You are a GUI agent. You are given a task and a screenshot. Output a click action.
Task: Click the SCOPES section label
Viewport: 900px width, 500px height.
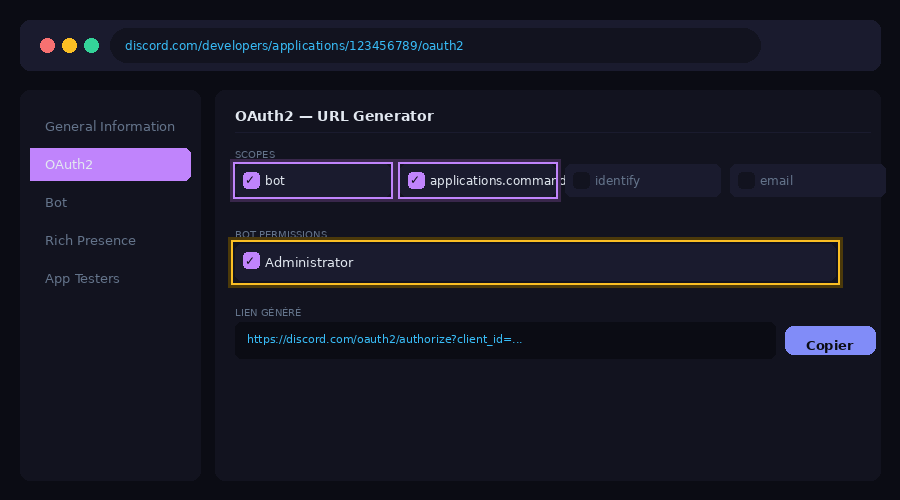(x=255, y=154)
